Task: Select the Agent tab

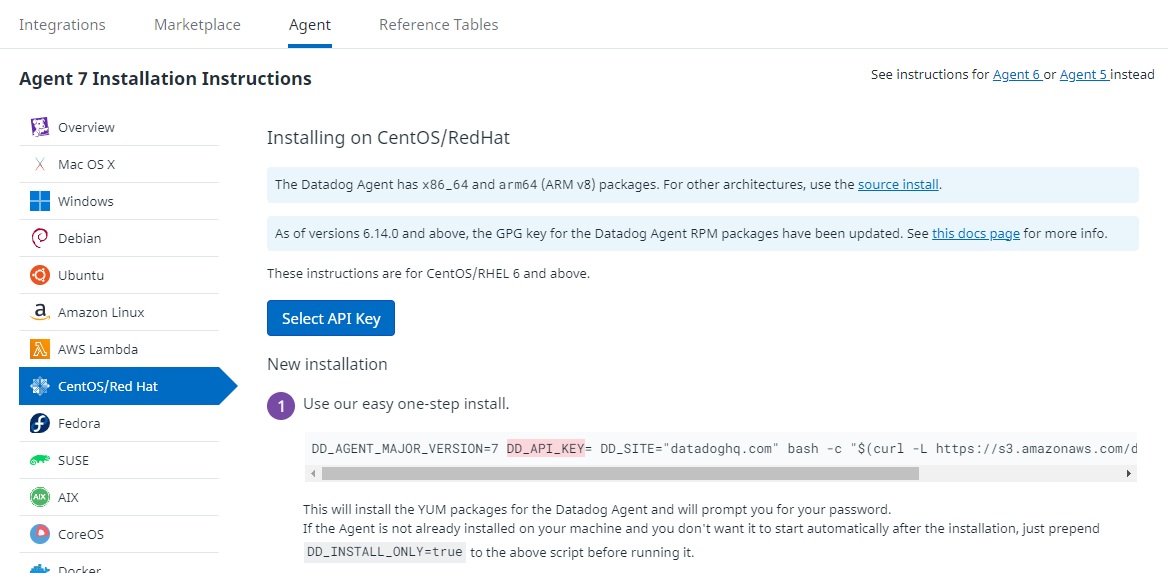Action: point(310,25)
